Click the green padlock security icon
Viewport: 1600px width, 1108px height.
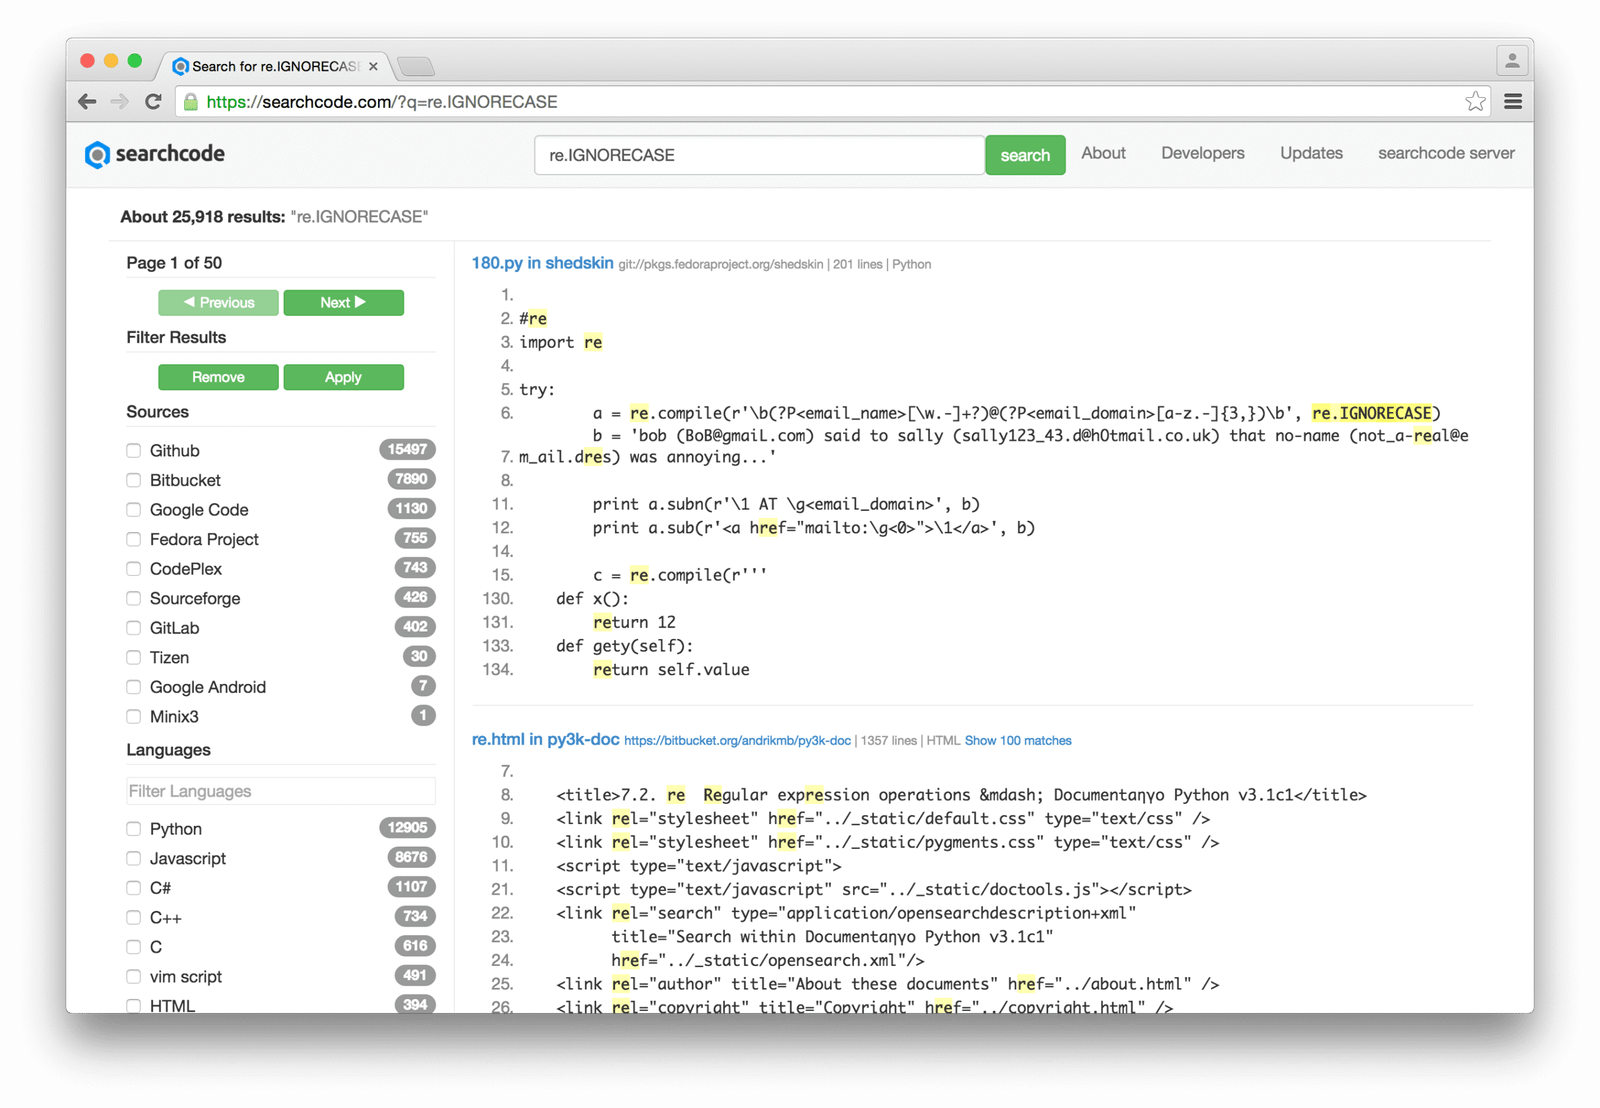click(190, 101)
